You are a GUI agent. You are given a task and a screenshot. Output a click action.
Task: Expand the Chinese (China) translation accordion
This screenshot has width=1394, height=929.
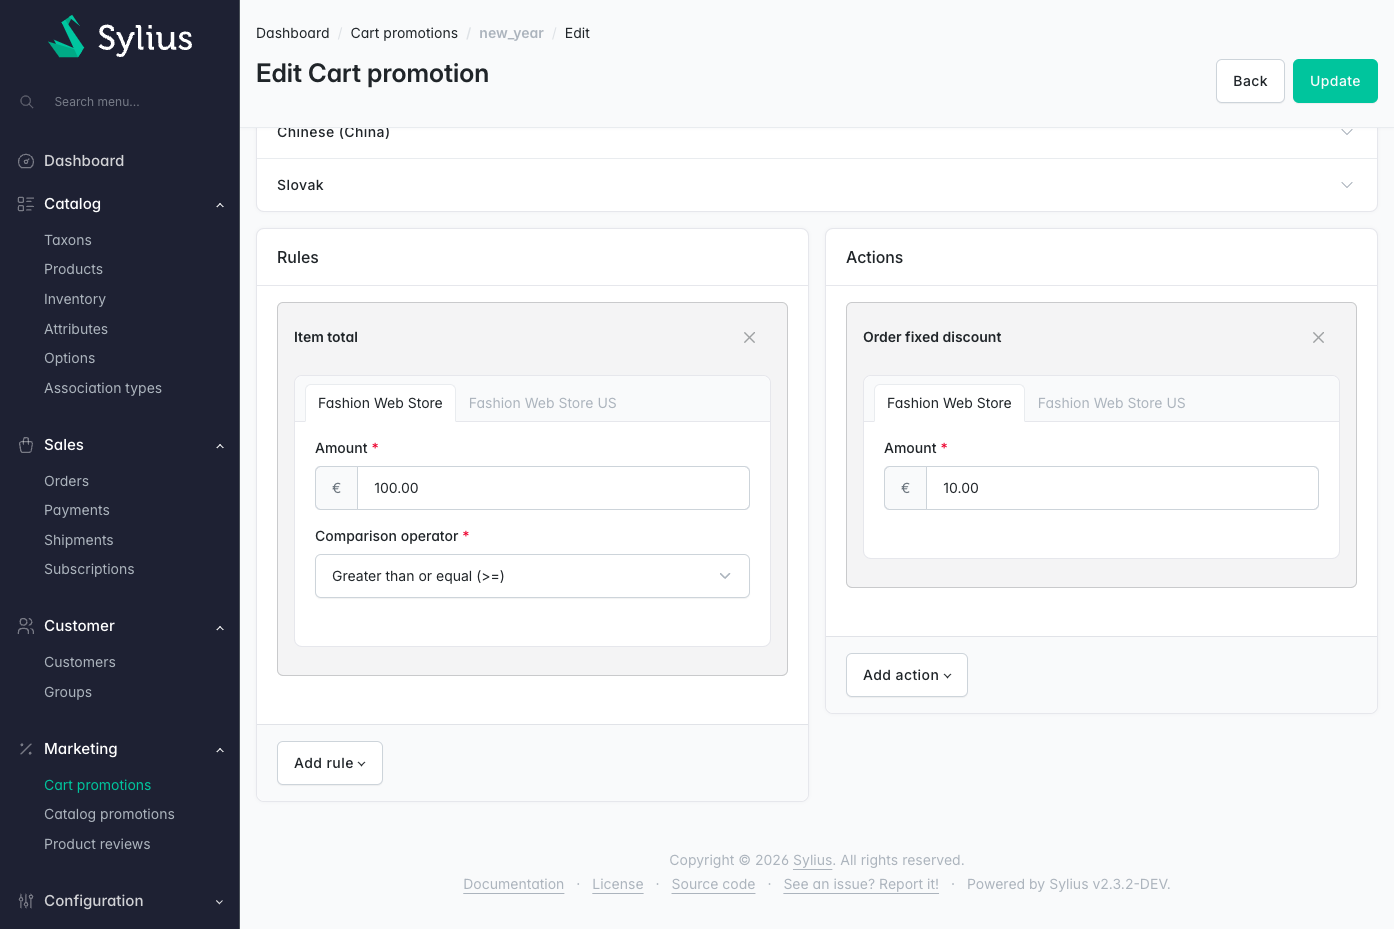(x=816, y=136)
